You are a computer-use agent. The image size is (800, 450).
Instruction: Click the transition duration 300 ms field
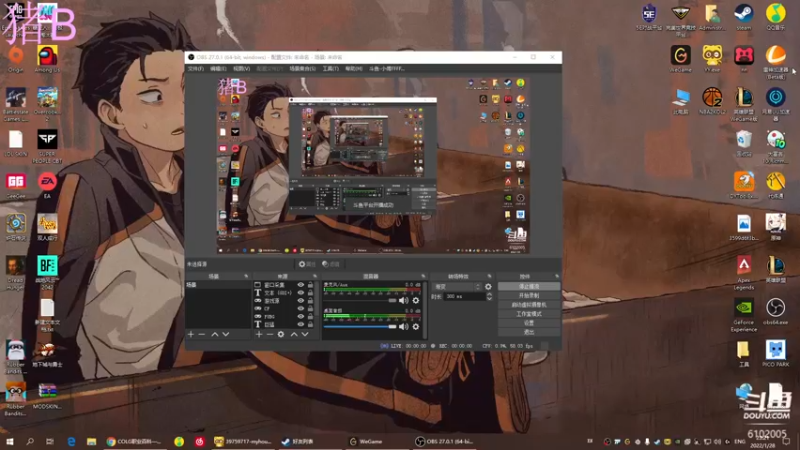[465, 296]
